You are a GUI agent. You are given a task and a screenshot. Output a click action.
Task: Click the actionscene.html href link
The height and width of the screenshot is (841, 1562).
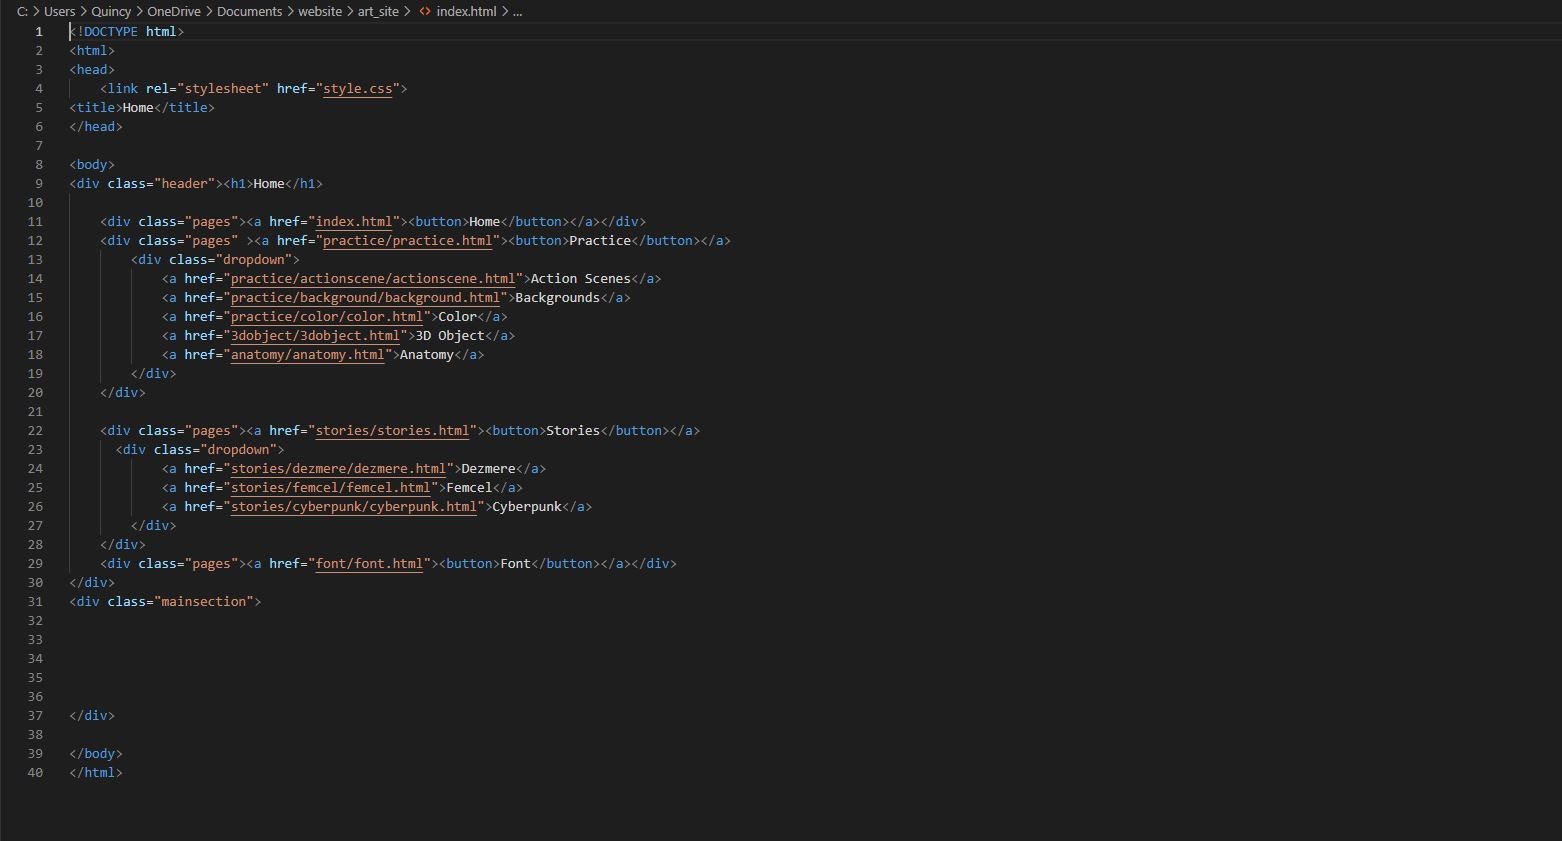pyautogui.click(x=373, y=278)
